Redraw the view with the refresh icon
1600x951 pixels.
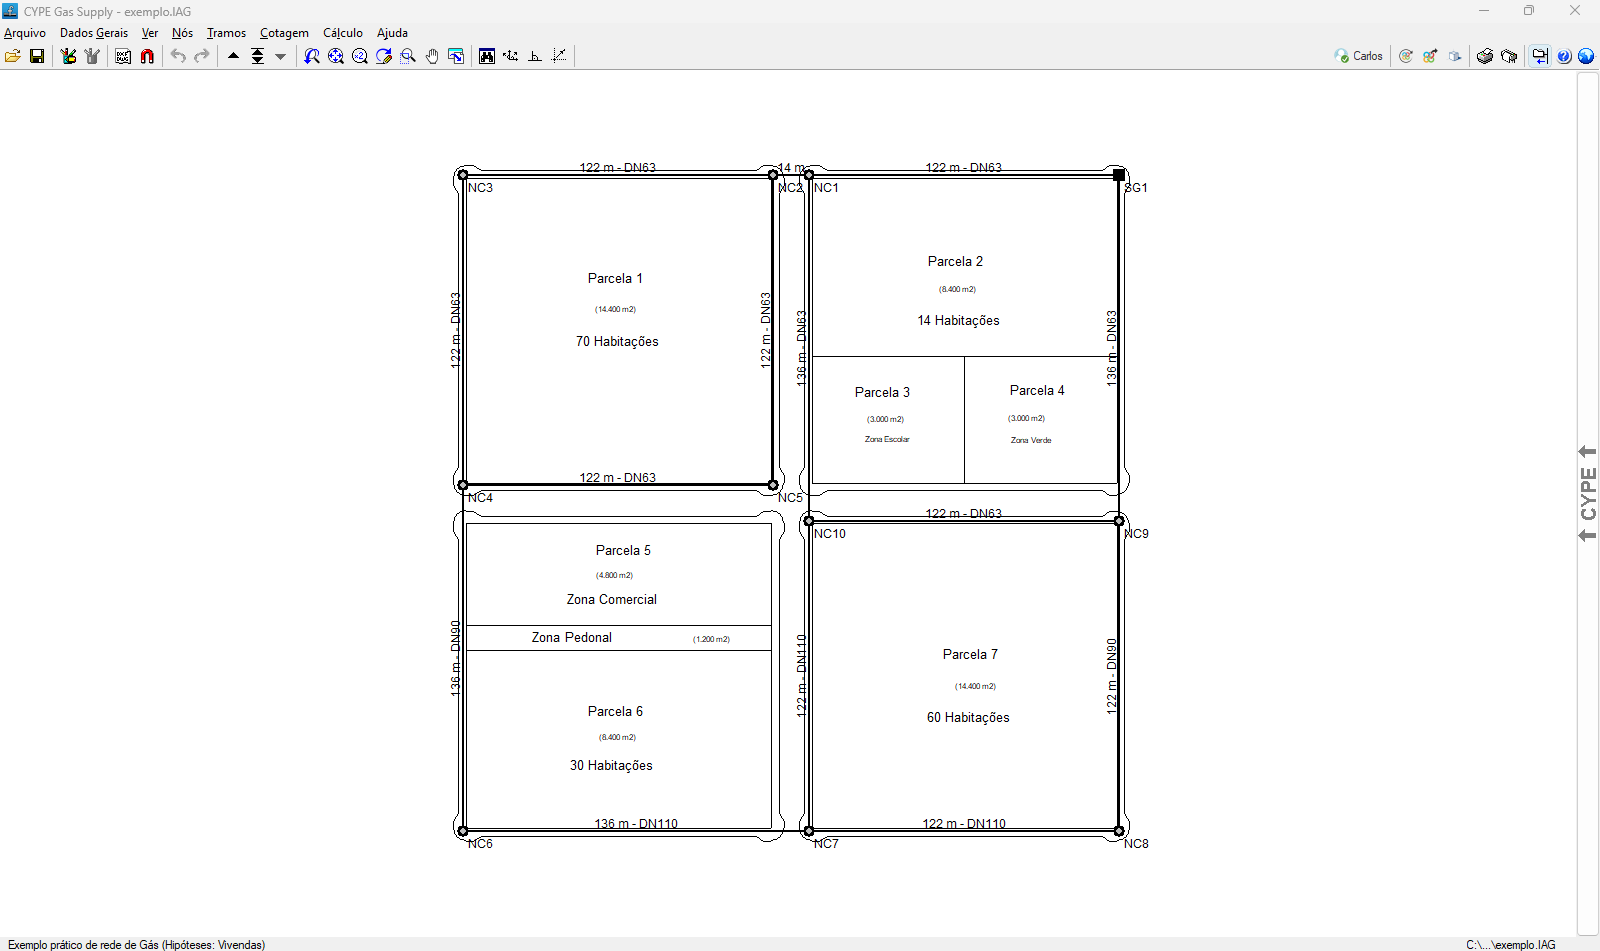384,56
